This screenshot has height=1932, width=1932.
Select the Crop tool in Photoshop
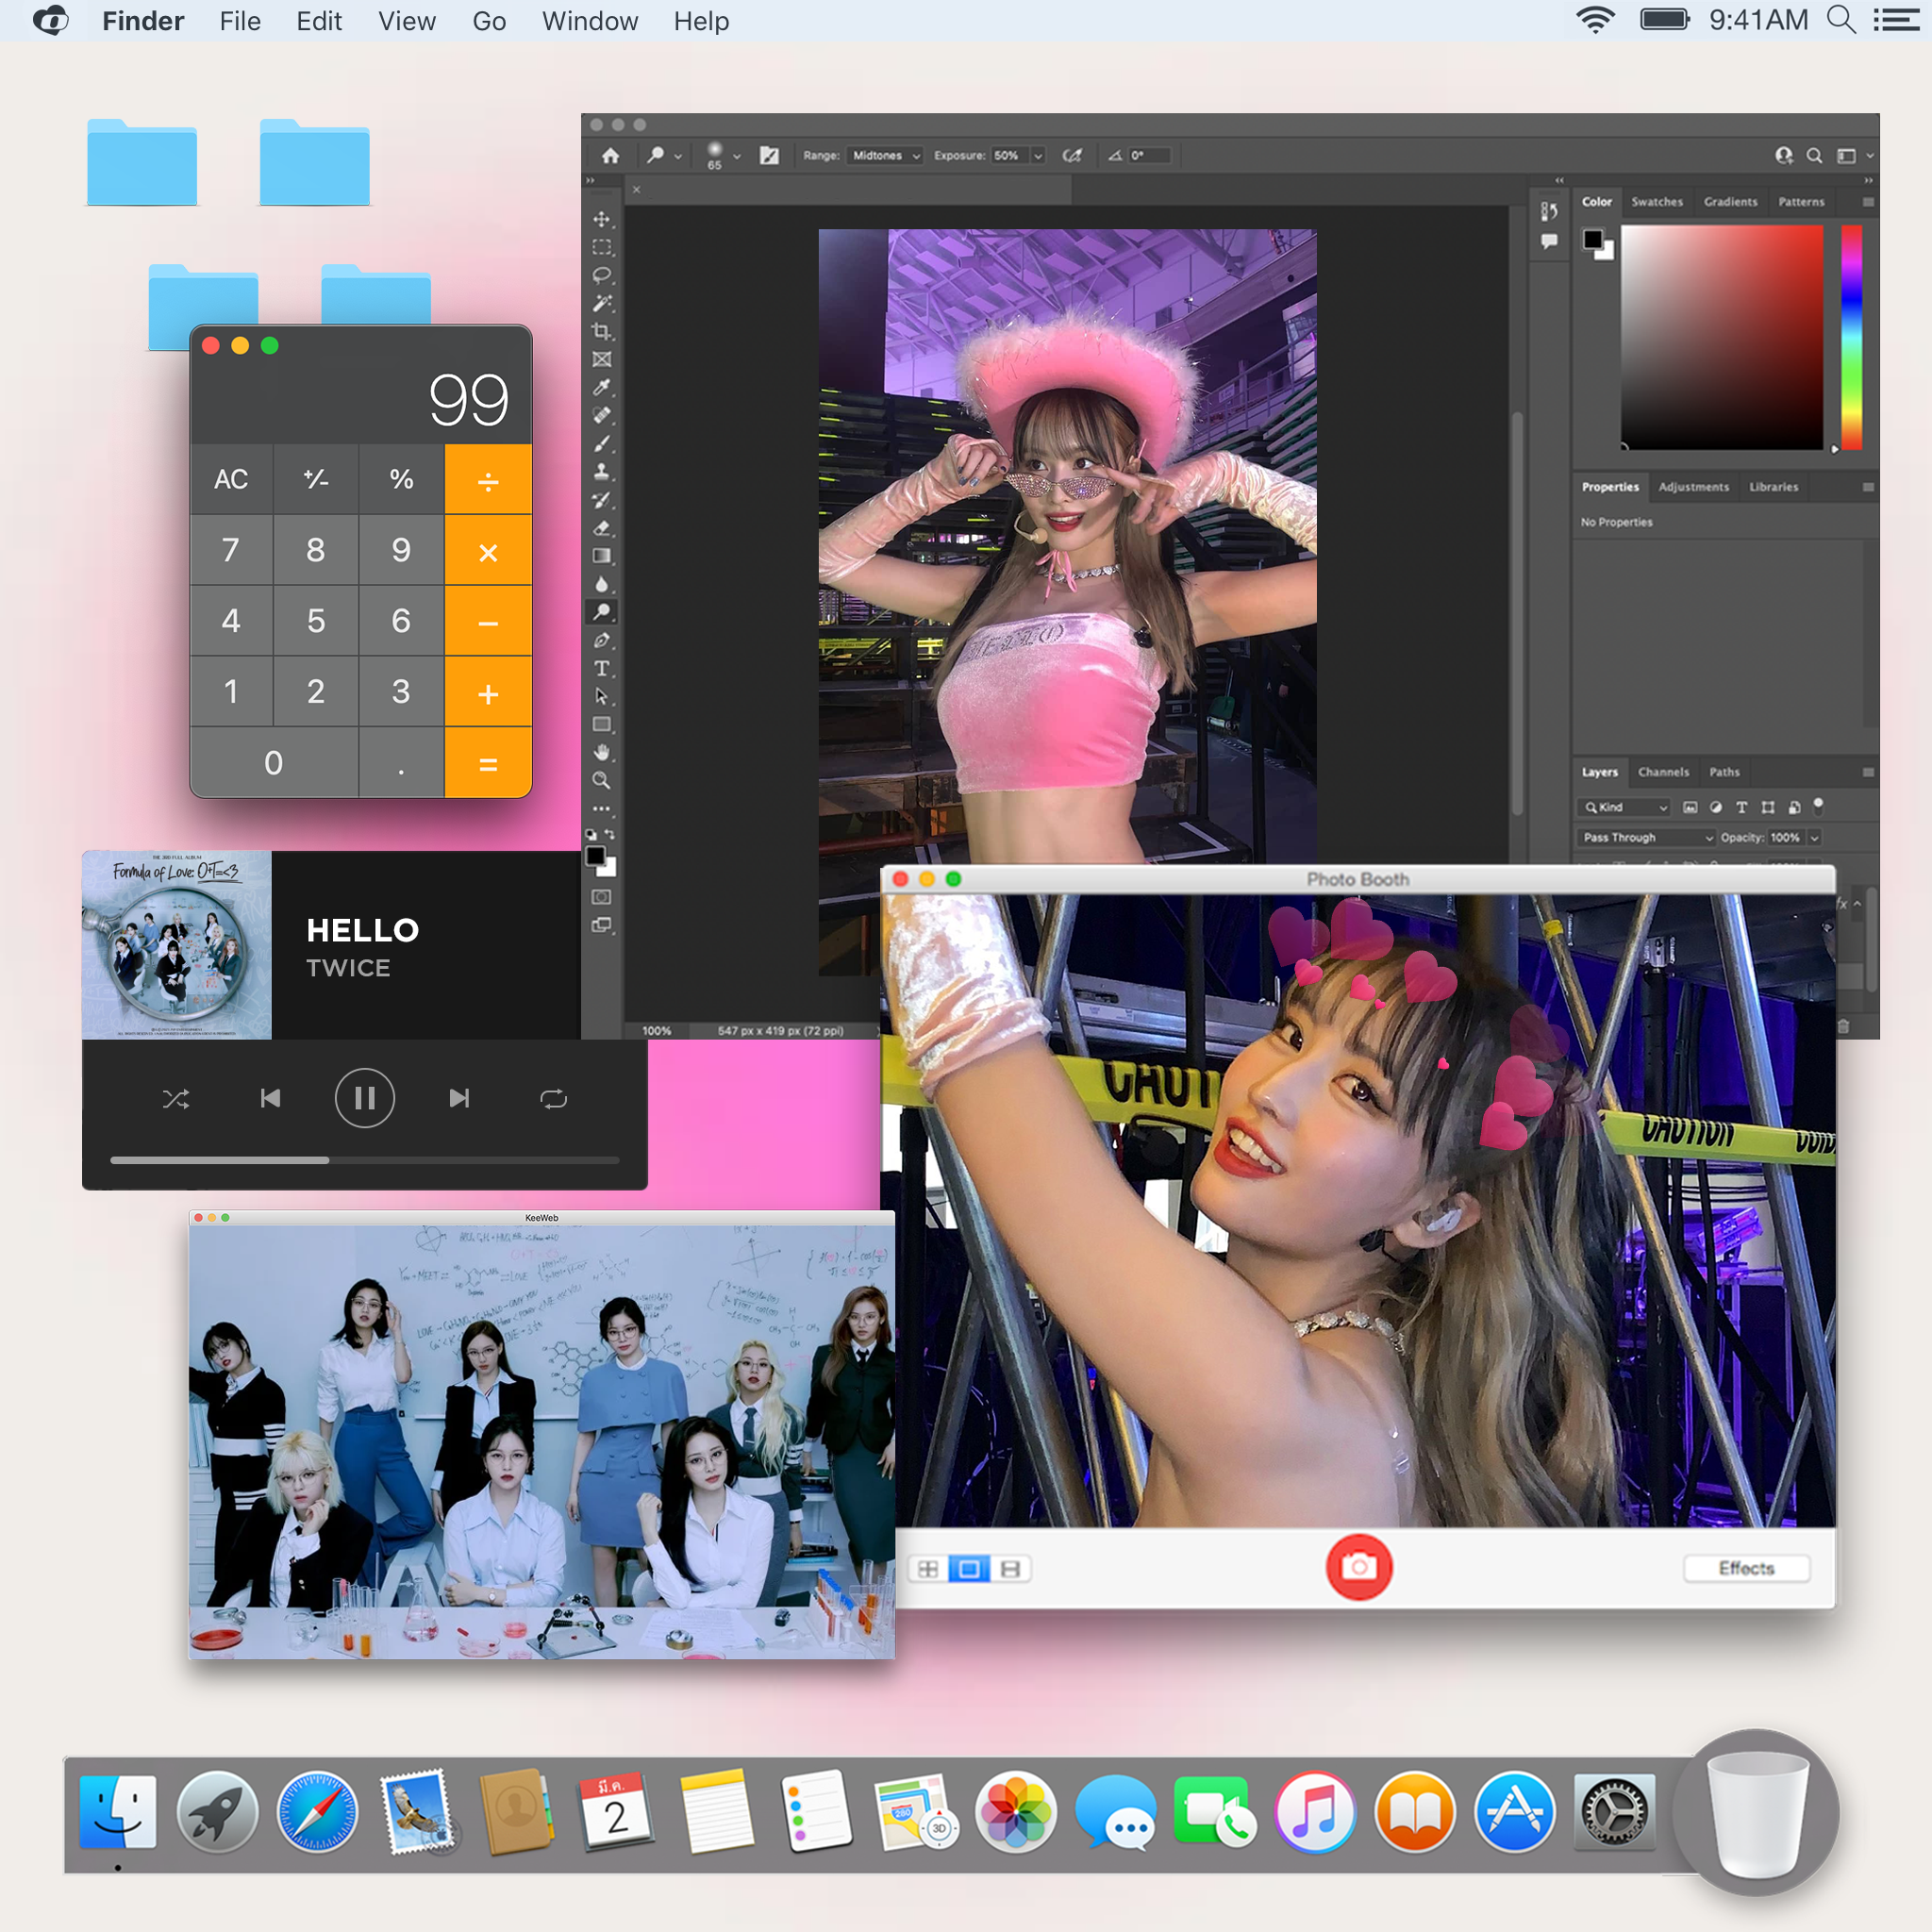pyautogui.click(x=601, y=331)
